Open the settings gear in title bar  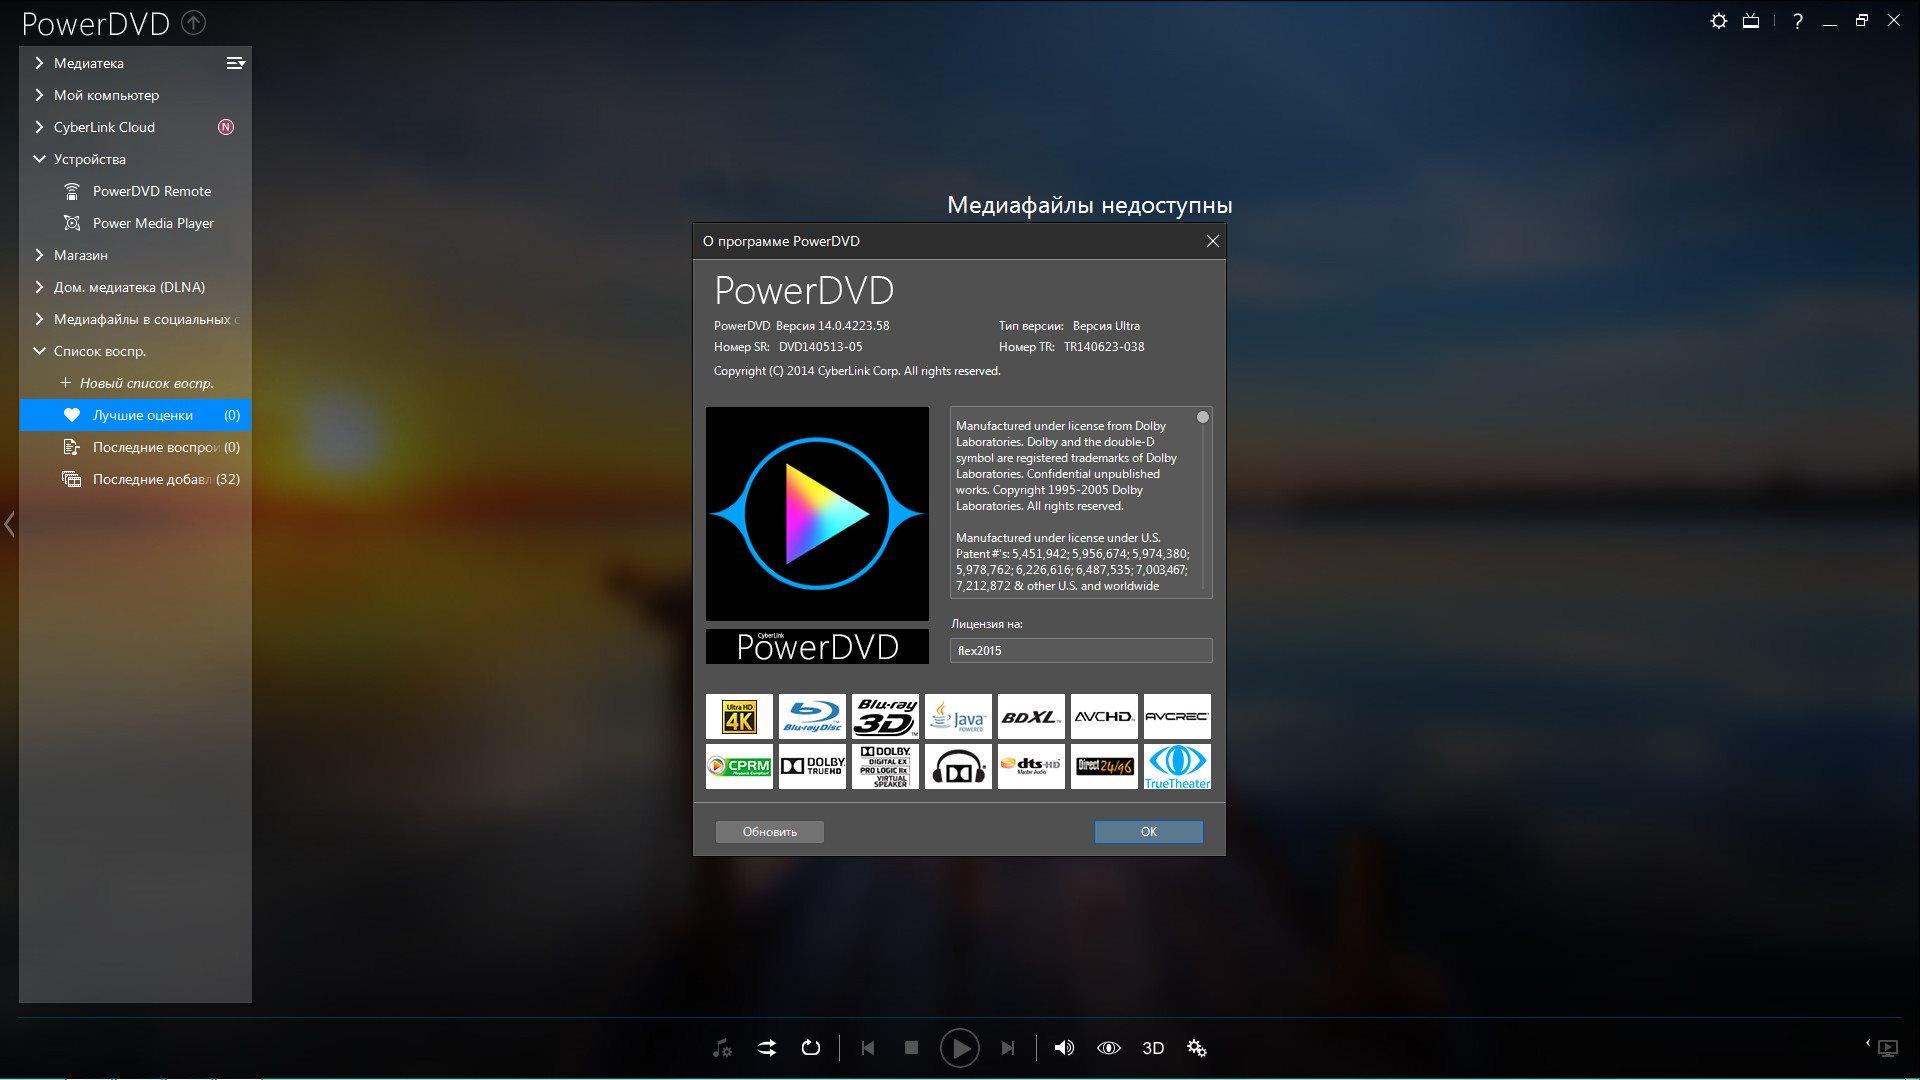(1718, 21)
